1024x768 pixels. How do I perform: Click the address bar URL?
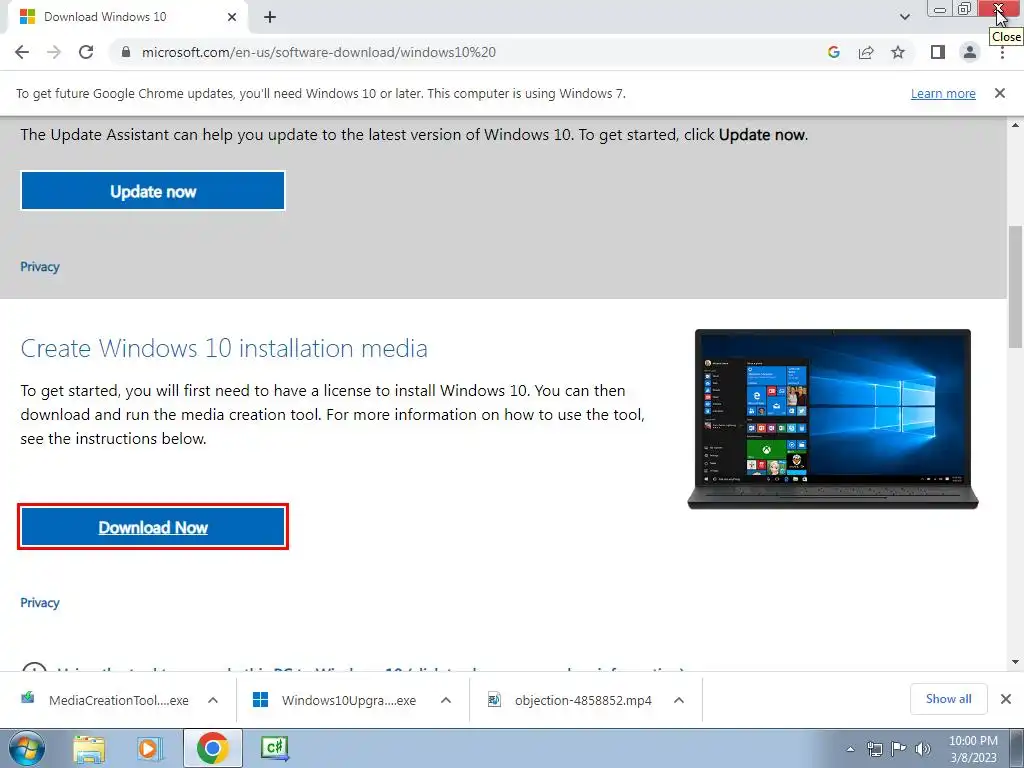coord(319,52)
